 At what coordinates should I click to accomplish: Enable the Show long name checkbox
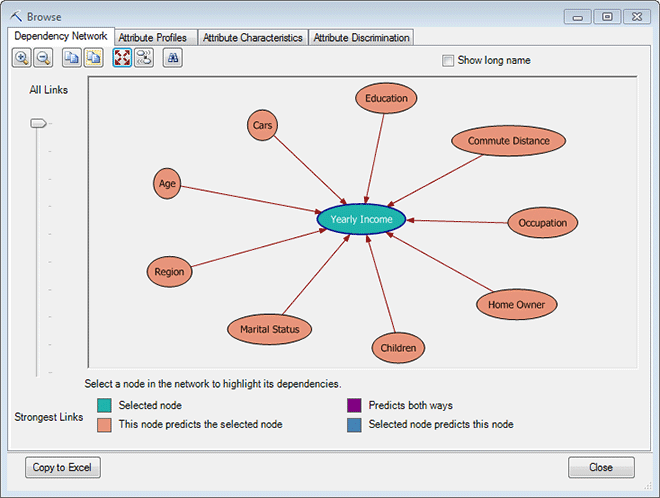click(448, 61)
